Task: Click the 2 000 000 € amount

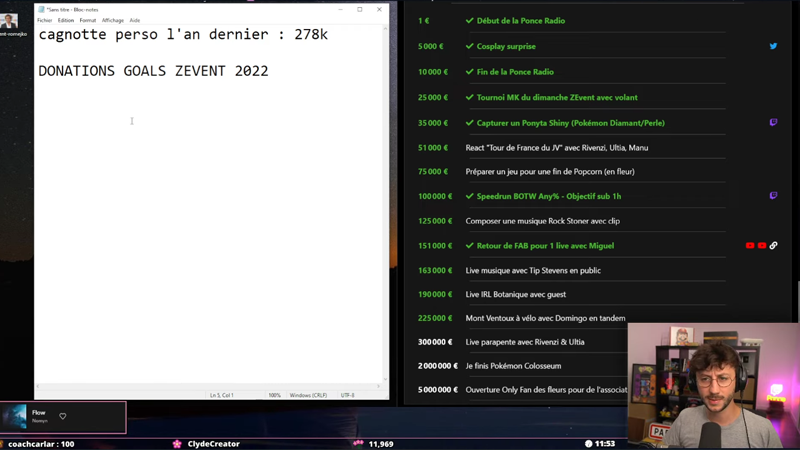Action: (x=438, y=366)
